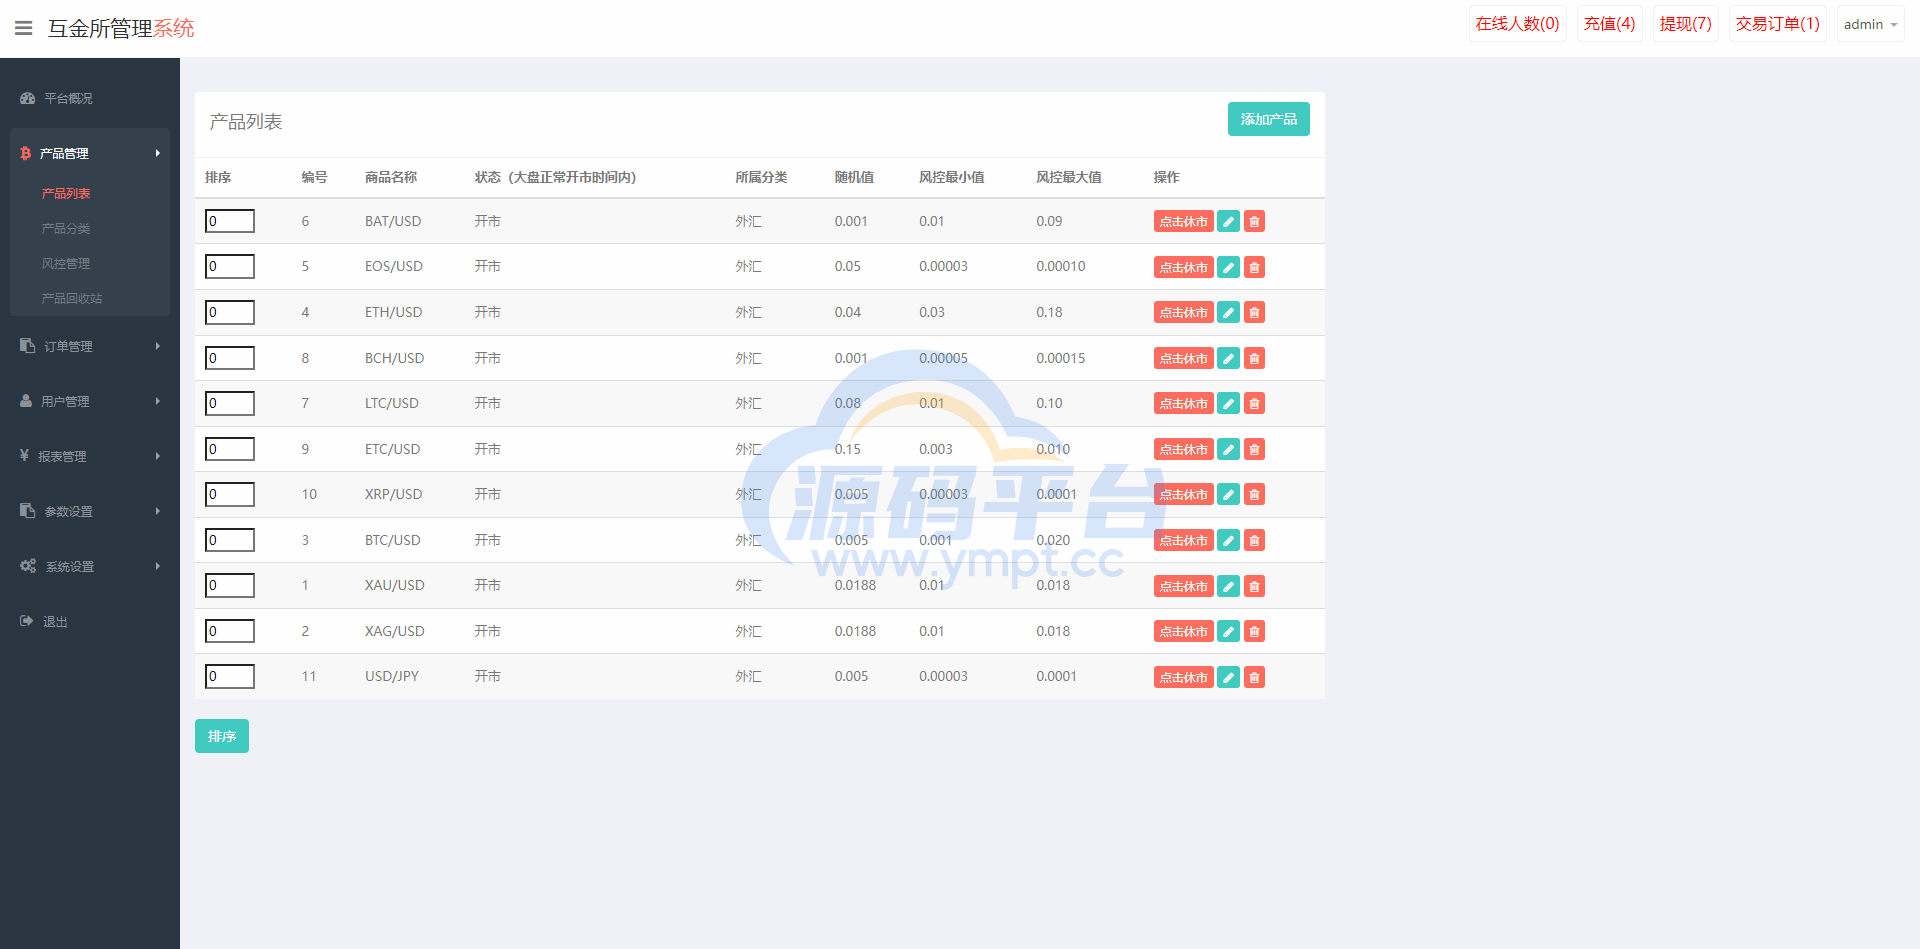Expand the 参数设置 sidebar menu
This screenshot has width=1920, height=949.
click(x=90, y=511)
